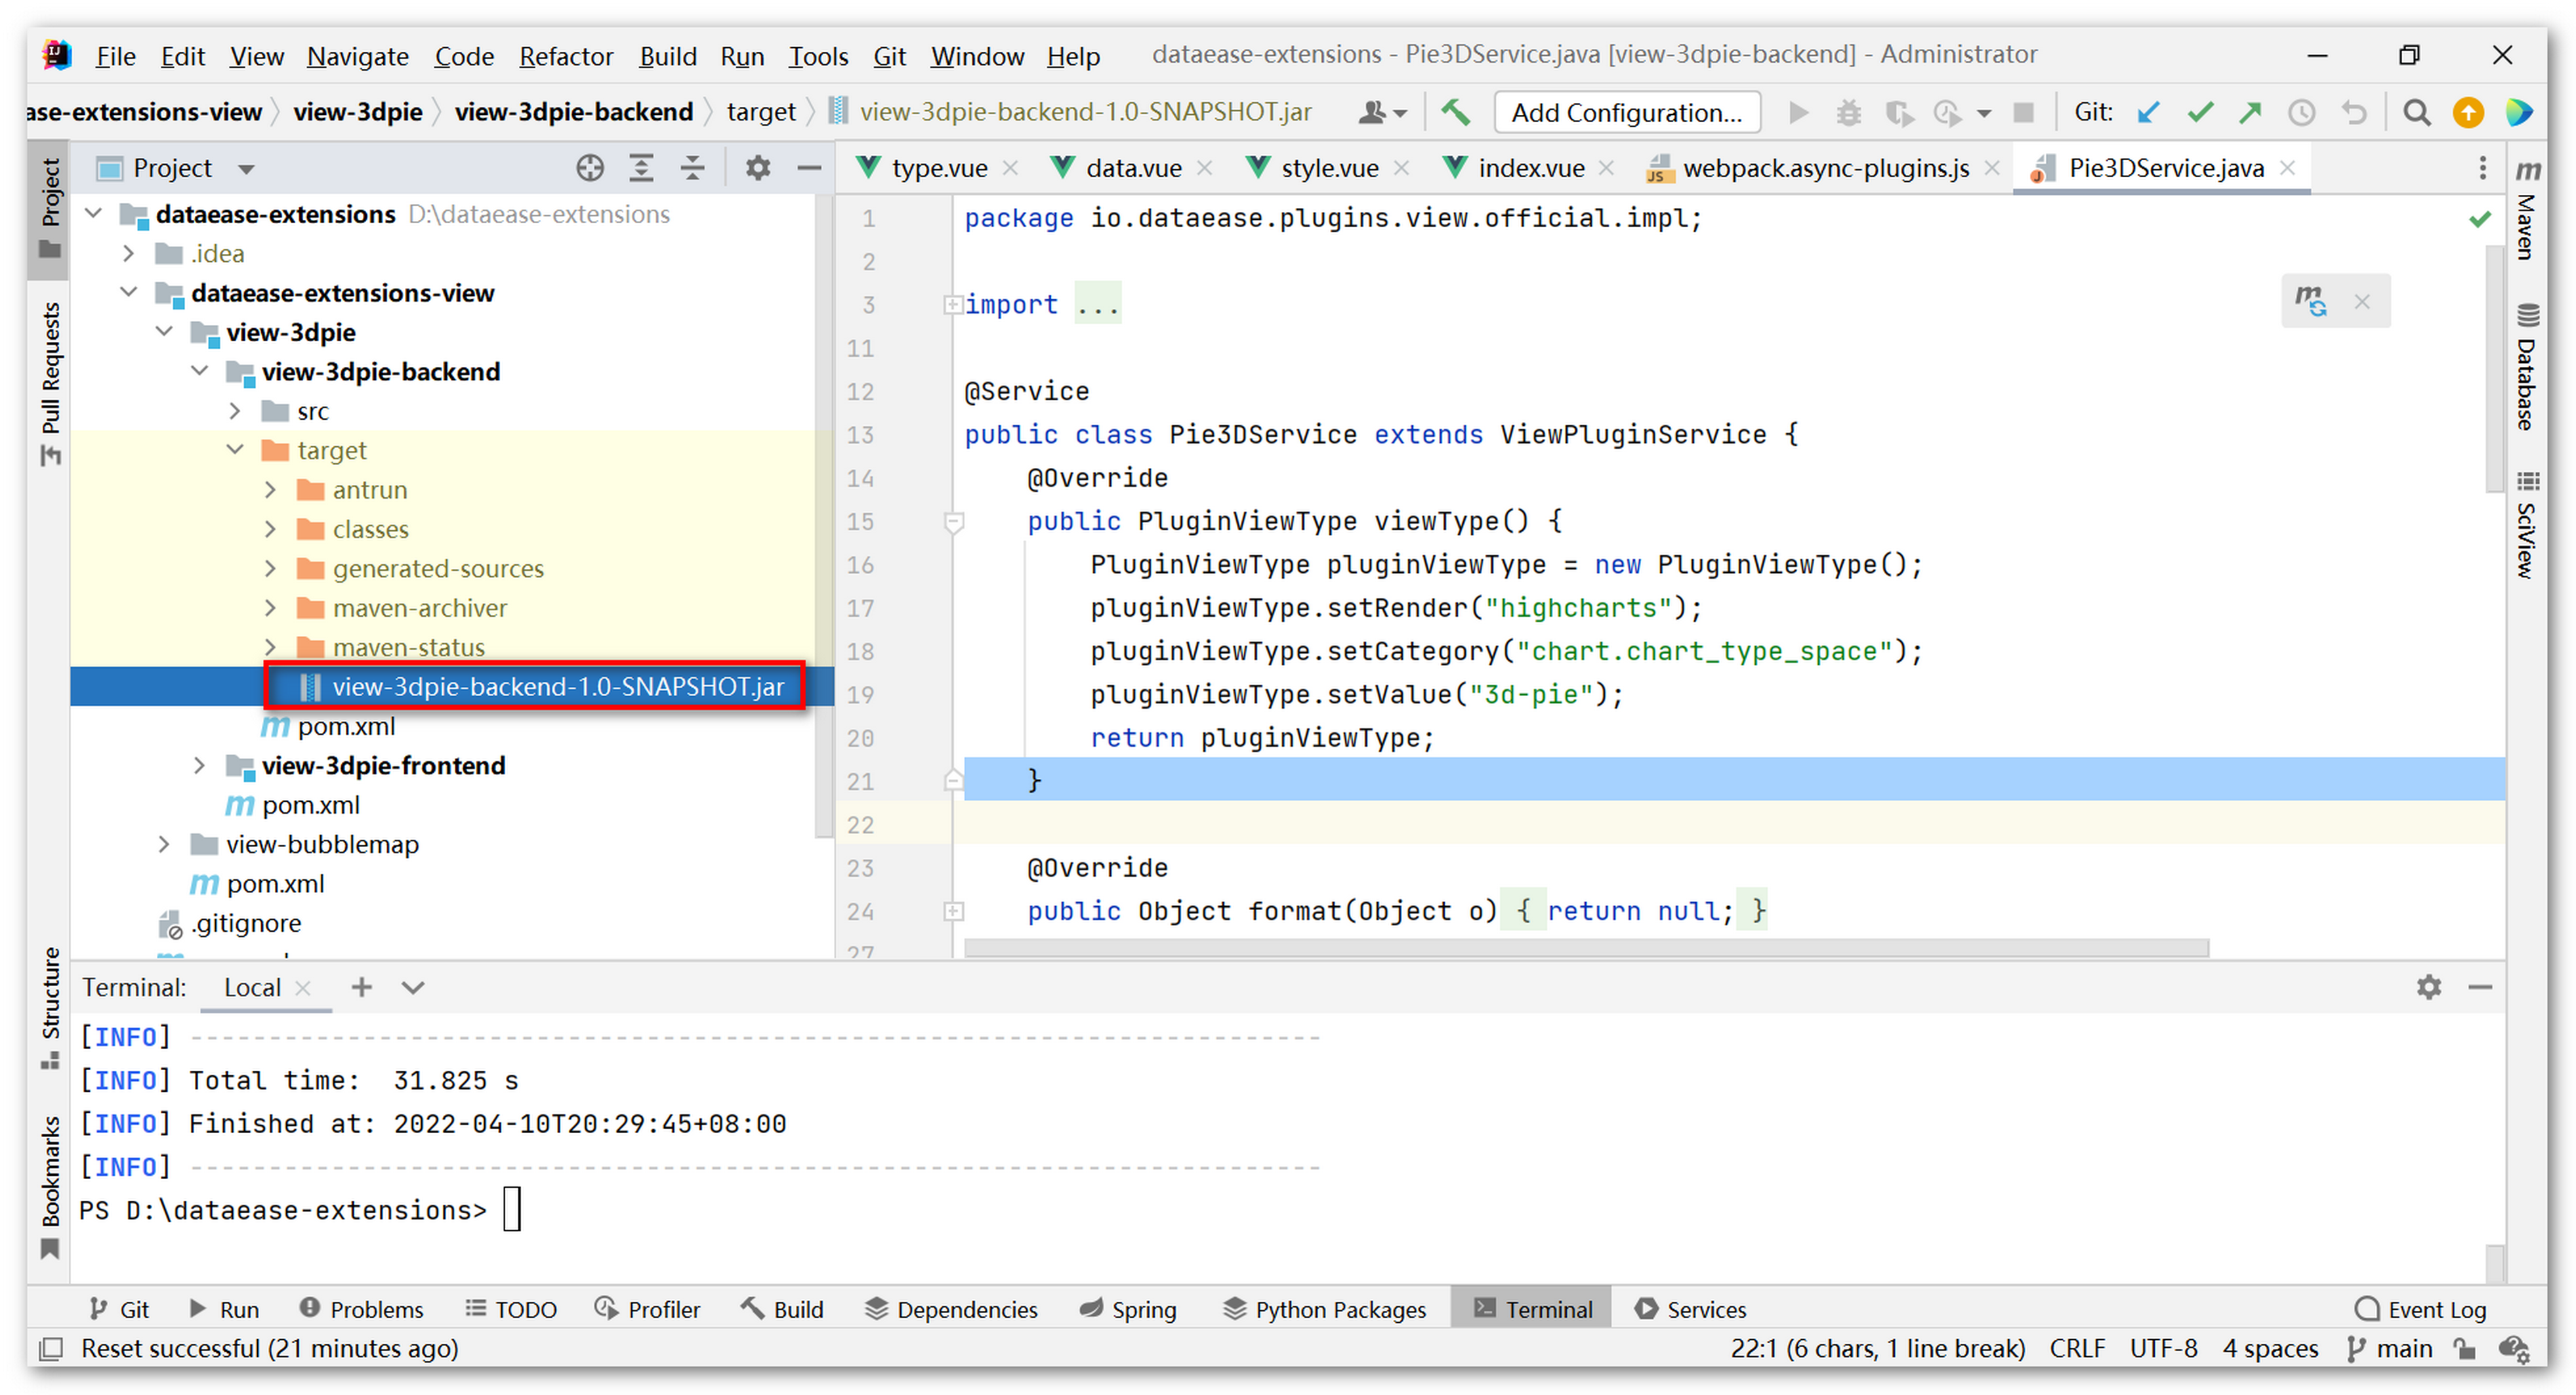Click Select Opened File target icon
The width and height of the screenshot is (2576, 1395).
coord(590,168)
